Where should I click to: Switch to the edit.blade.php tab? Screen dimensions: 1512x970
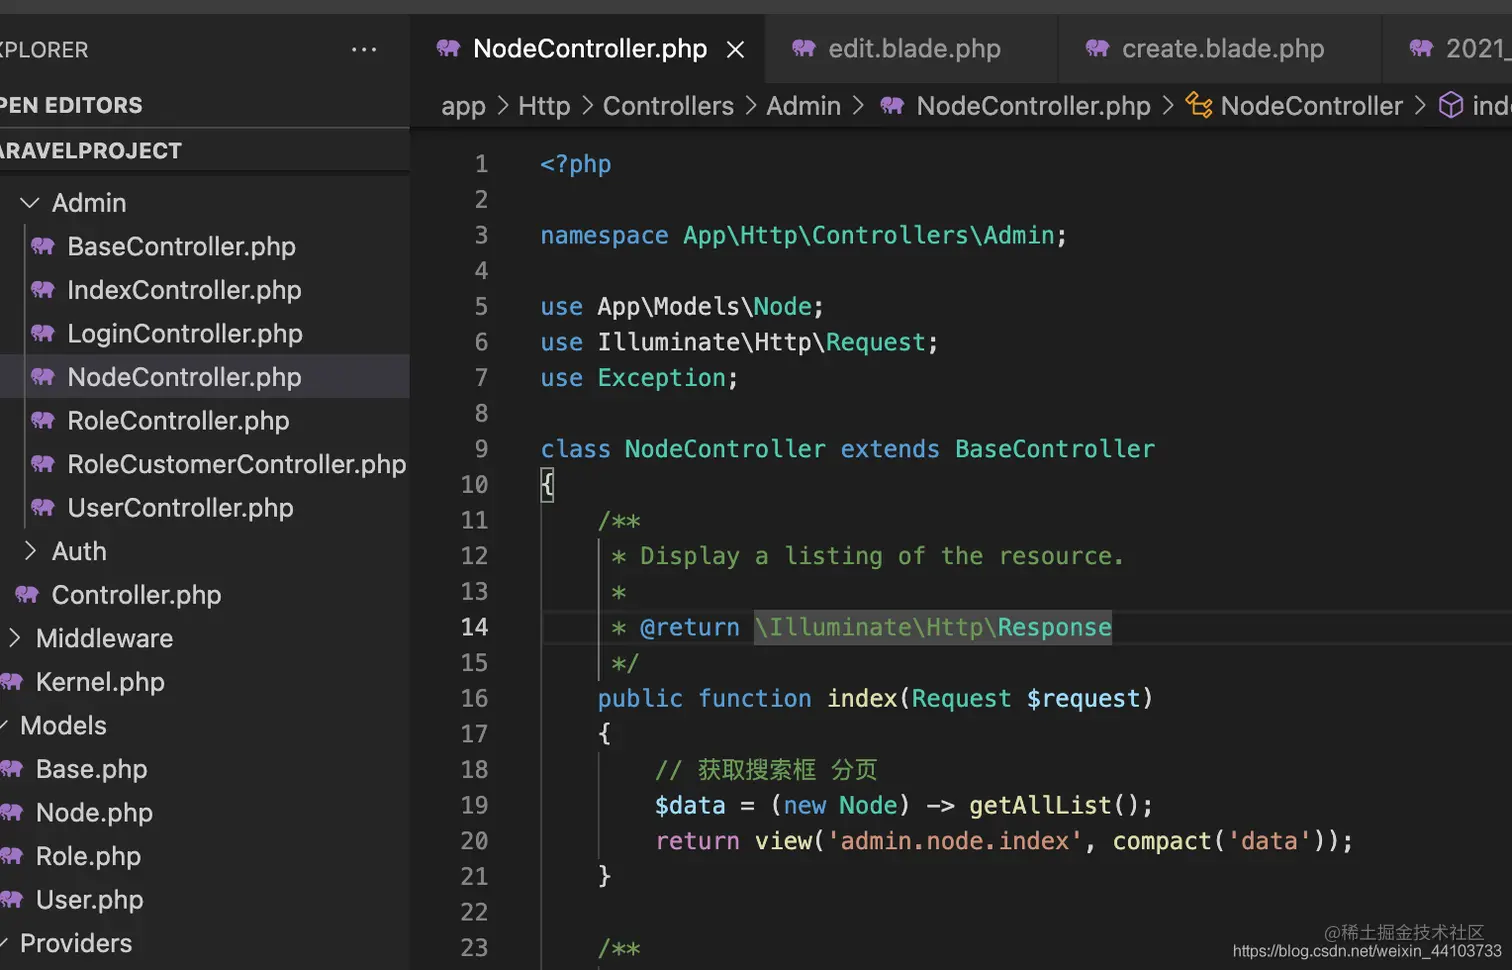point(912,49)
